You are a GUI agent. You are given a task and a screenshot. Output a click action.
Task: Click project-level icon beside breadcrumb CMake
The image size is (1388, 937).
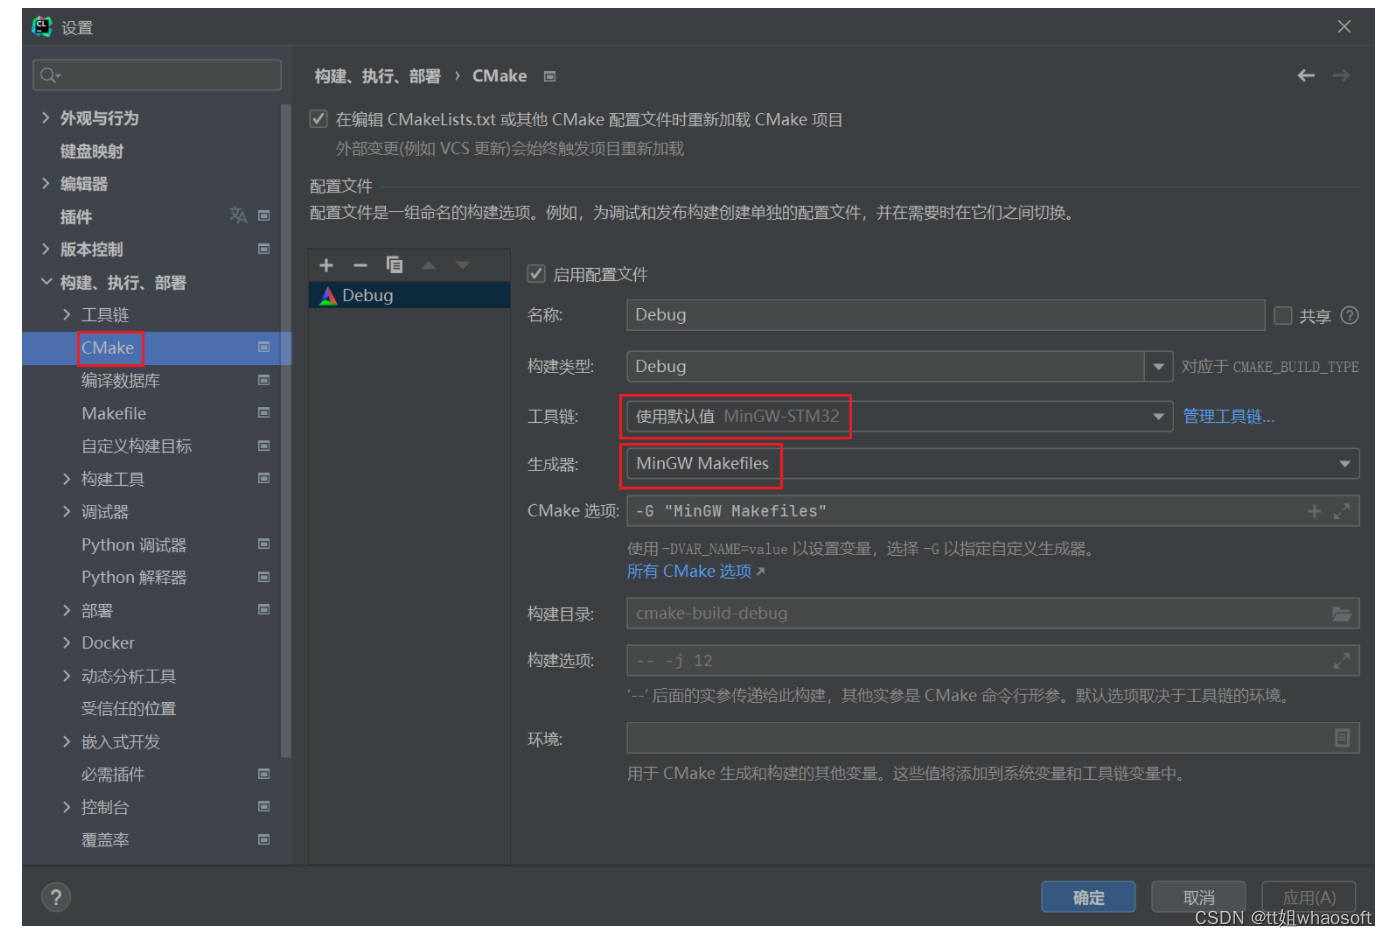click(x=549, y=76)
